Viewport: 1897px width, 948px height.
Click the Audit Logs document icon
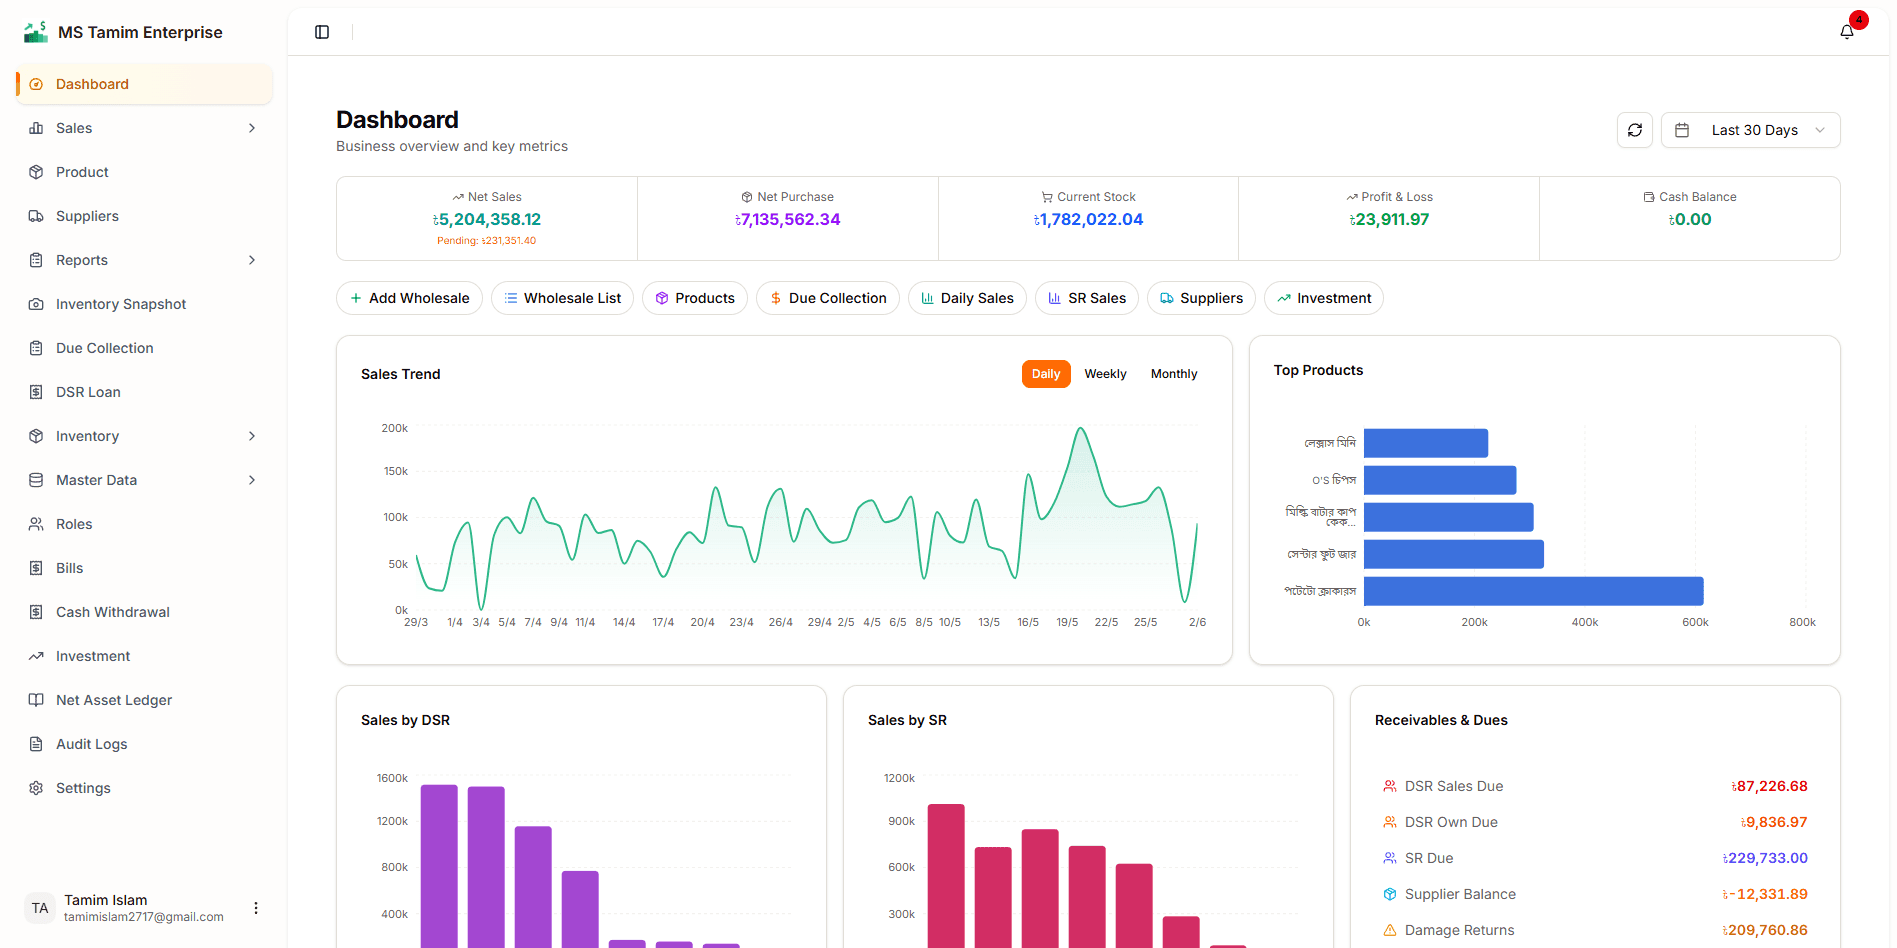(36, 744)
